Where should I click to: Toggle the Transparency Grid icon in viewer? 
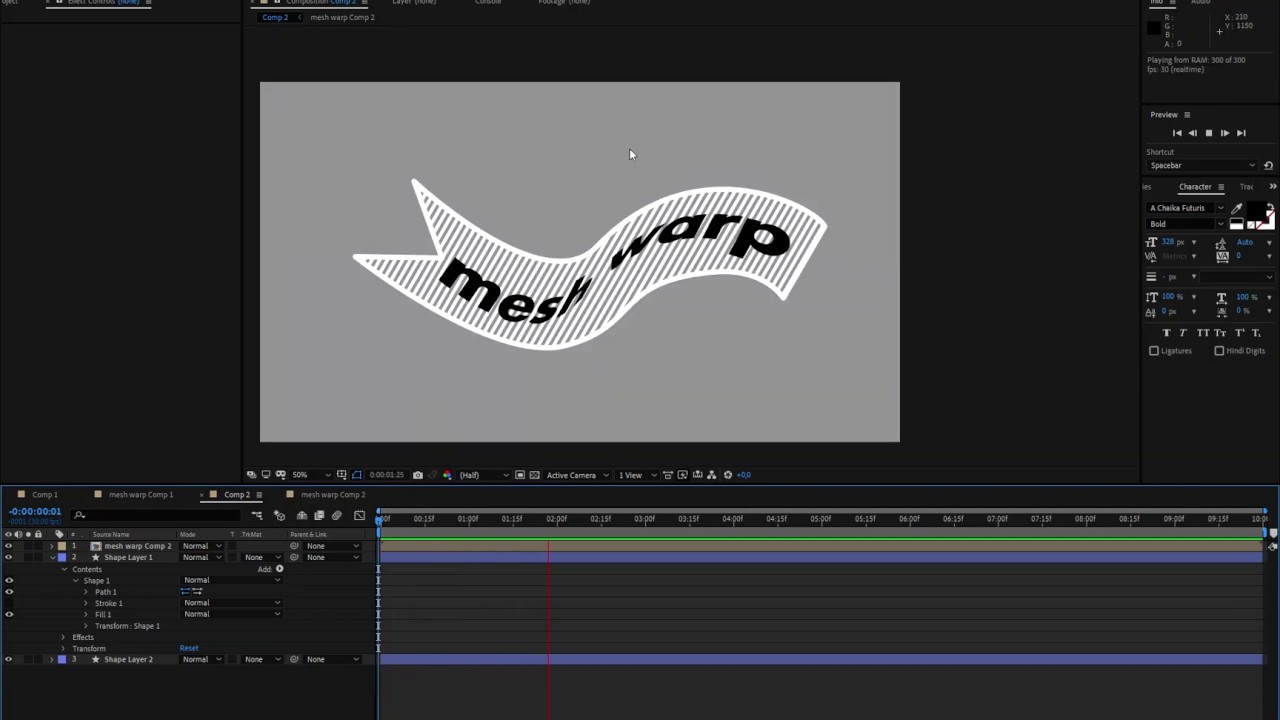pos(534,475)
